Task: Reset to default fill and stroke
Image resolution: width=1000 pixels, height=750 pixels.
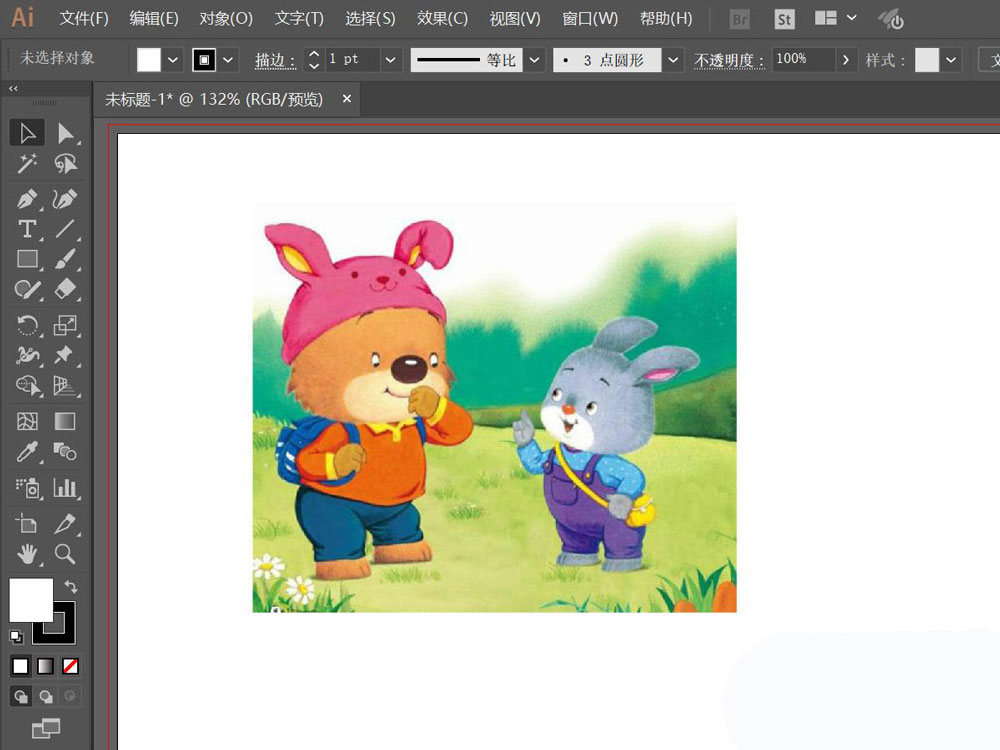Action: [17, 636]
